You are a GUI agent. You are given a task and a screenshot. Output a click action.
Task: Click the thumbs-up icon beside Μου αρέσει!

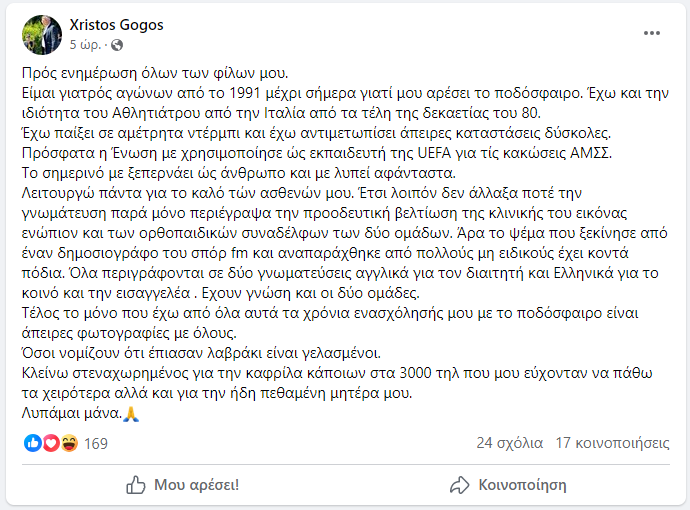click(136, 485)
